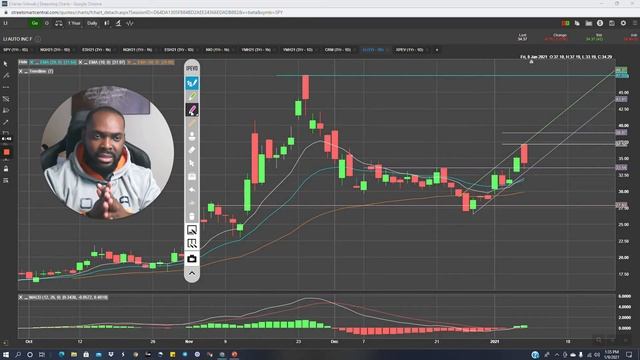Screen dimensions: 640x360
Task: Open the 1 Year range dropdown
Action: [74, 23]
